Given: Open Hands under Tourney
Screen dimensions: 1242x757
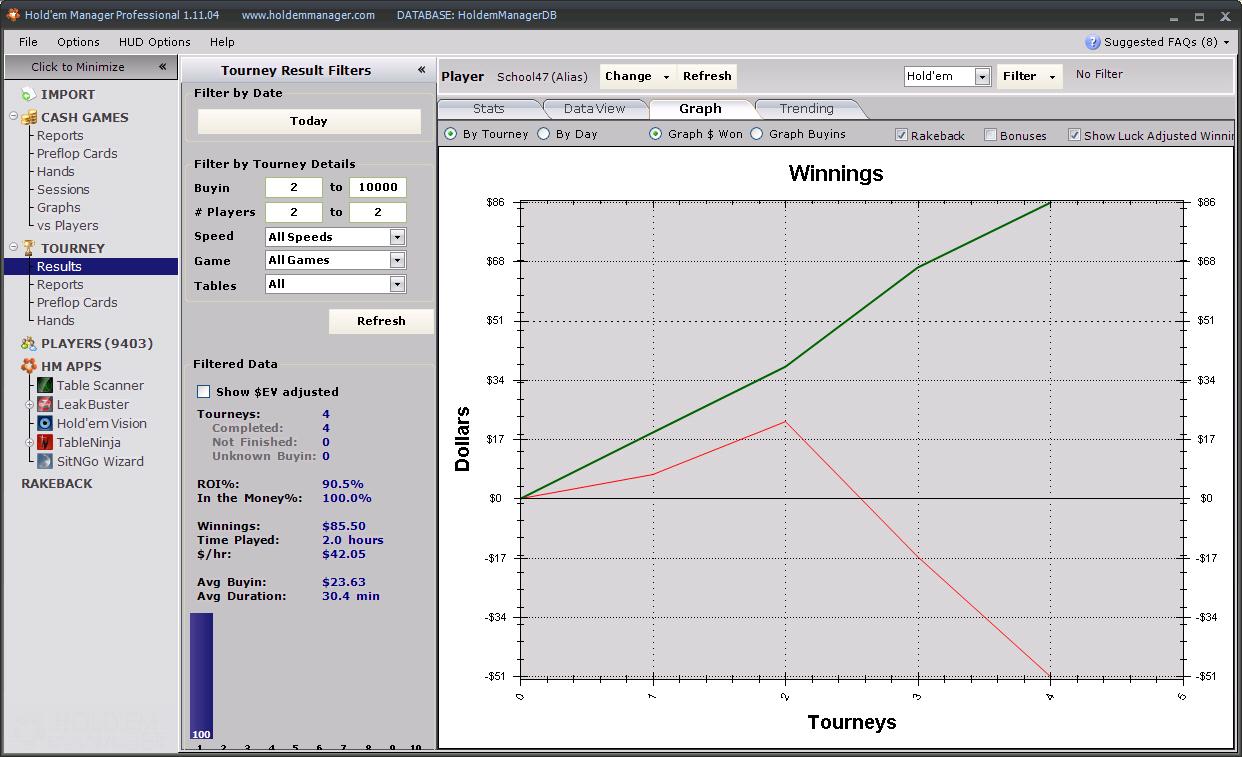Looking at the screenshot, I should (55, 320).
